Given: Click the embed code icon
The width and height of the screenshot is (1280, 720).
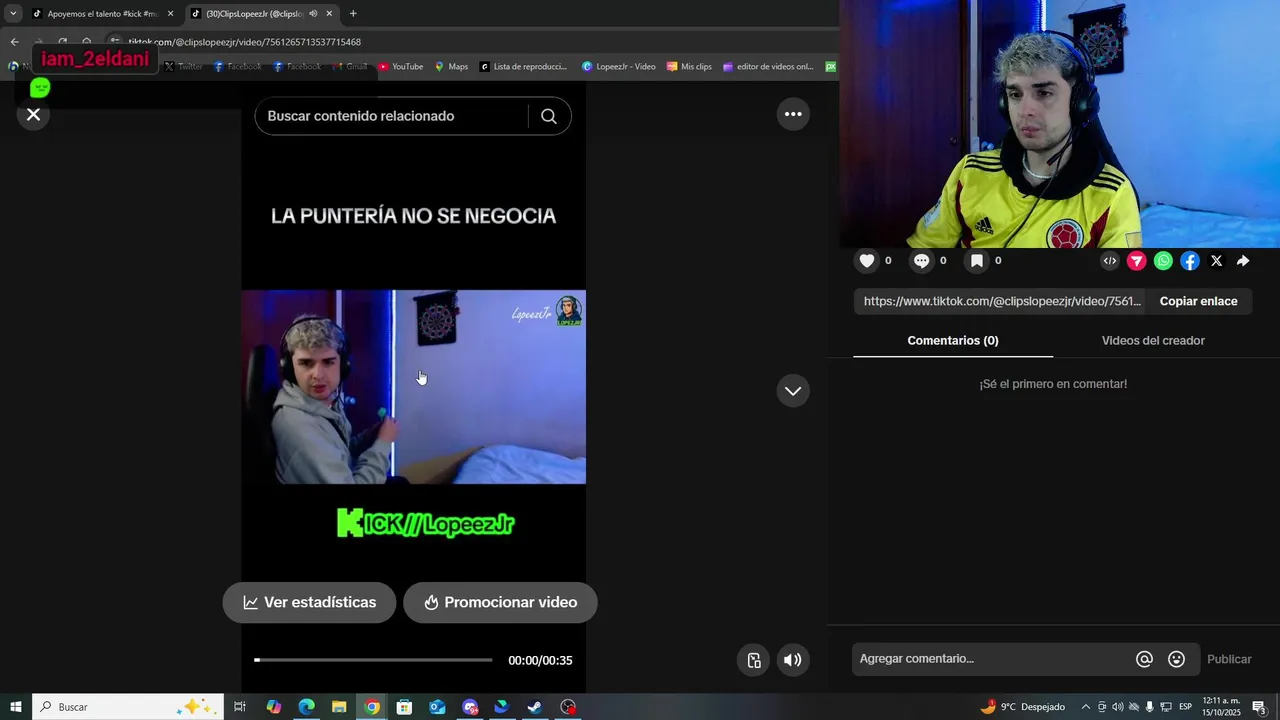Looking at the screenshot, I should 1110,261.
